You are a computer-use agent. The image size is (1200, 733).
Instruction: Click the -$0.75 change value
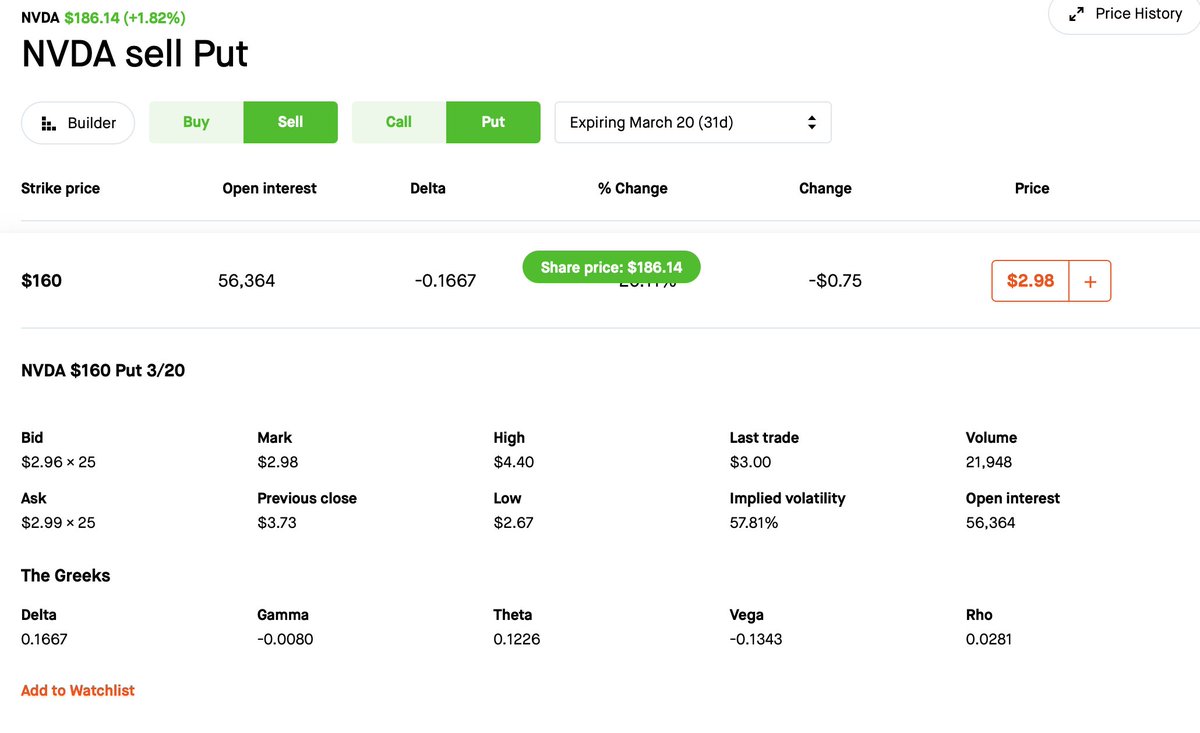834,281
